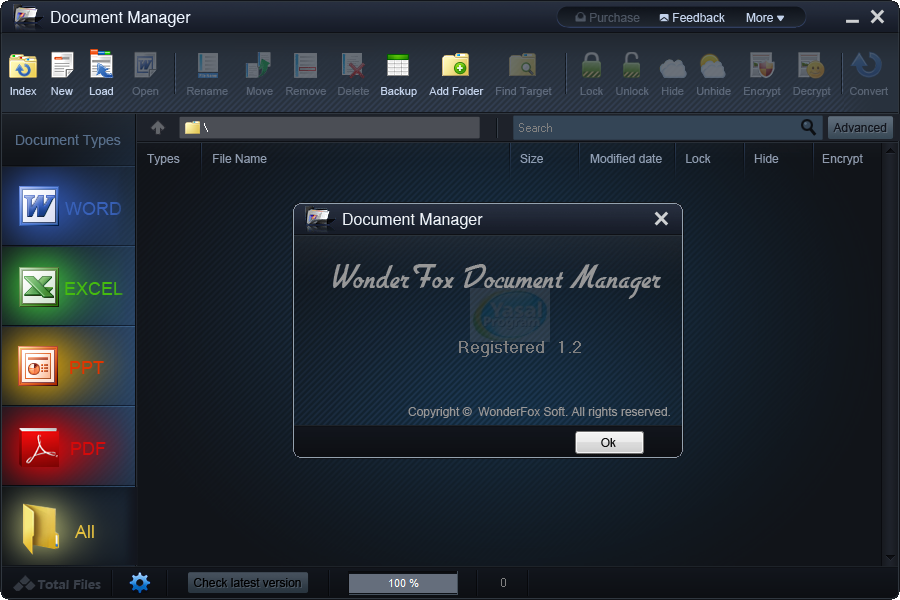Click the Add Folder icon
The image size is (900, 600).
(456, 73)
